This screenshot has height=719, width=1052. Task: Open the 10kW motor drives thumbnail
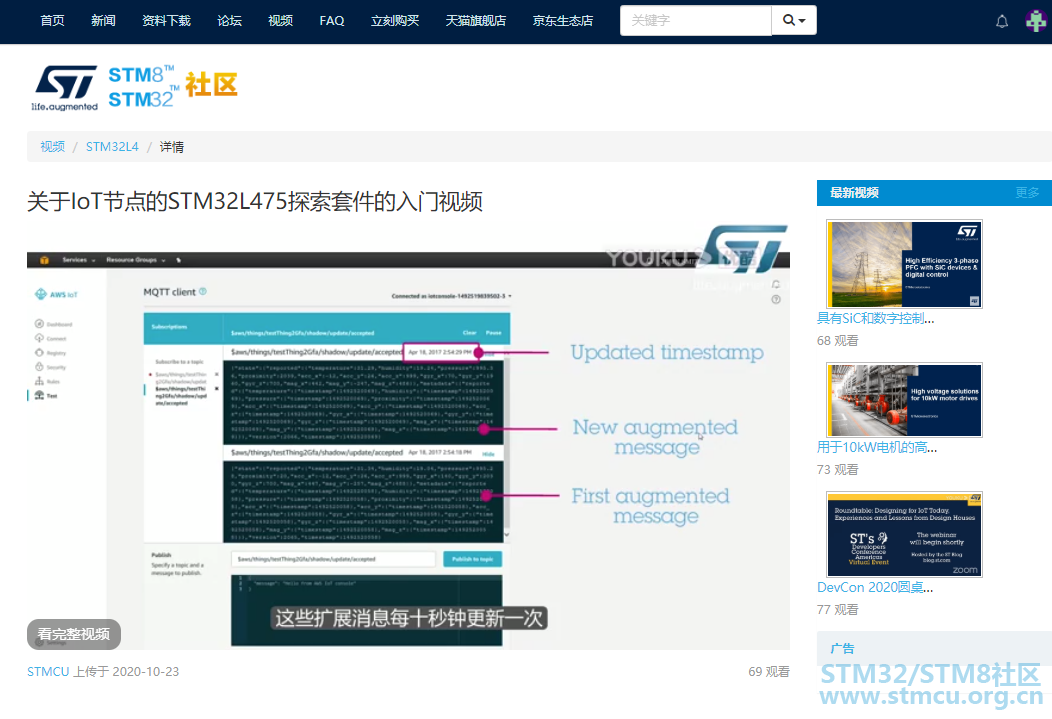(x=904, y=400)
